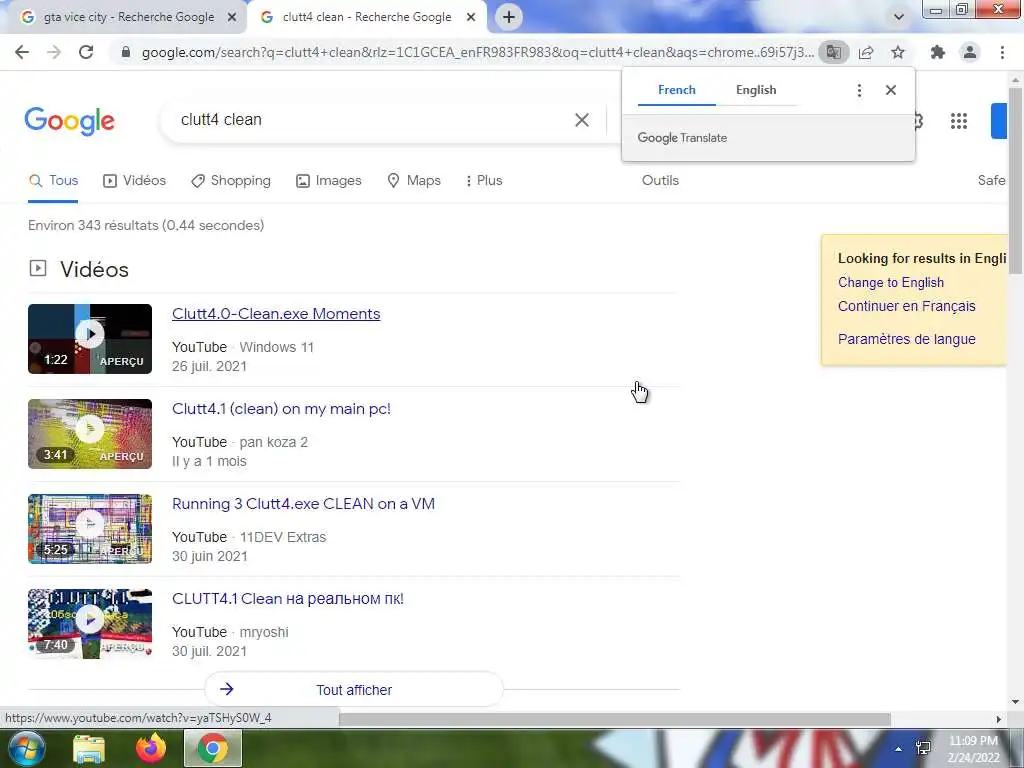Close the 'gta vice city' tab
Image resolution: width=1024 pixels, height=768 pixels.
click(231, 18)
